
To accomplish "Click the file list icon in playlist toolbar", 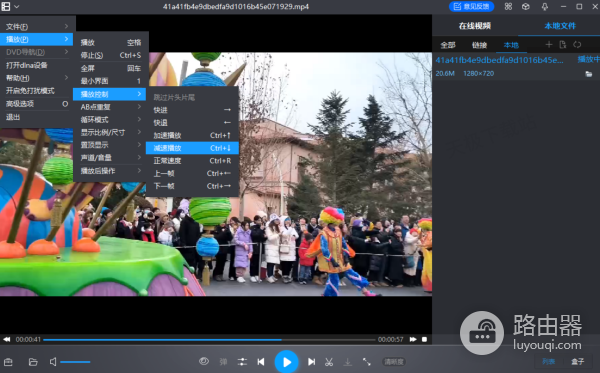I will click(x=562, y=45).
